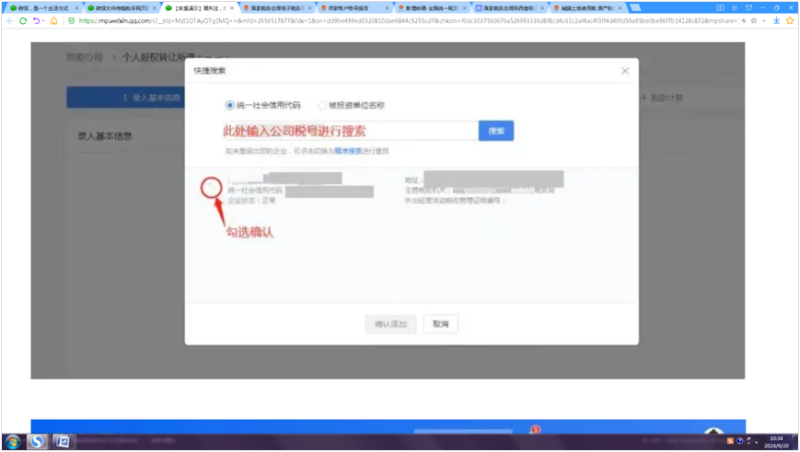Click the company tax number search field
800x452 pixels.
point(349,131)
